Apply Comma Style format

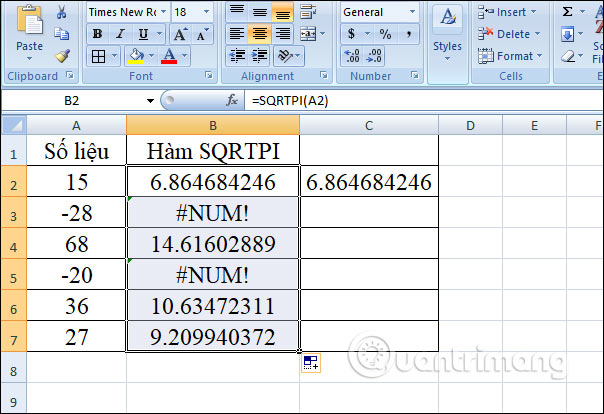[x=408, y=34]
